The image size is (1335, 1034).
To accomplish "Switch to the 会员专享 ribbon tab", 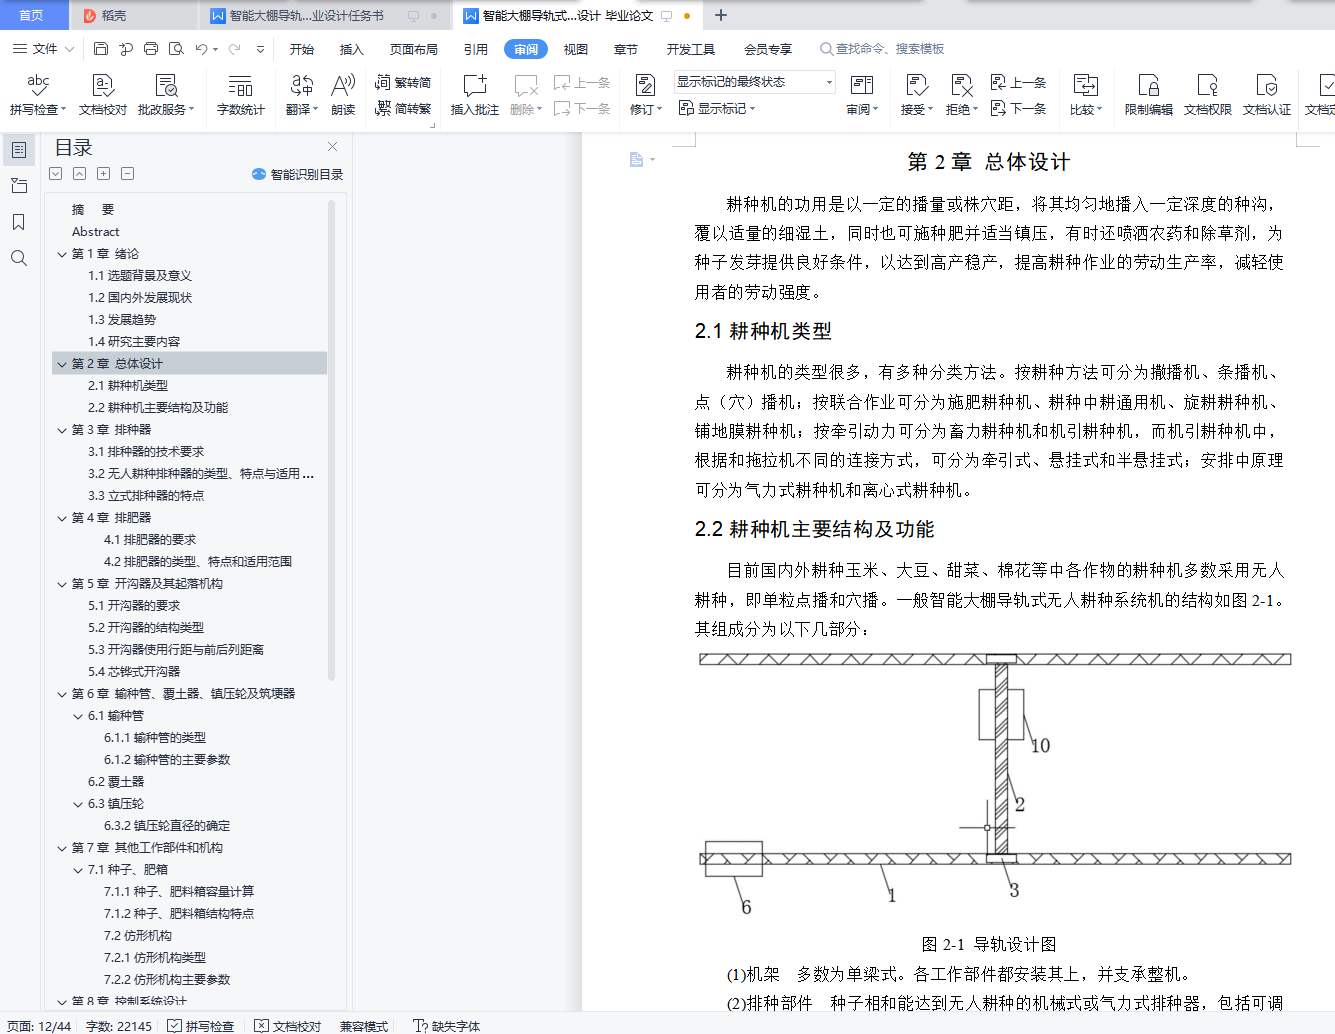I will (768, 49).
